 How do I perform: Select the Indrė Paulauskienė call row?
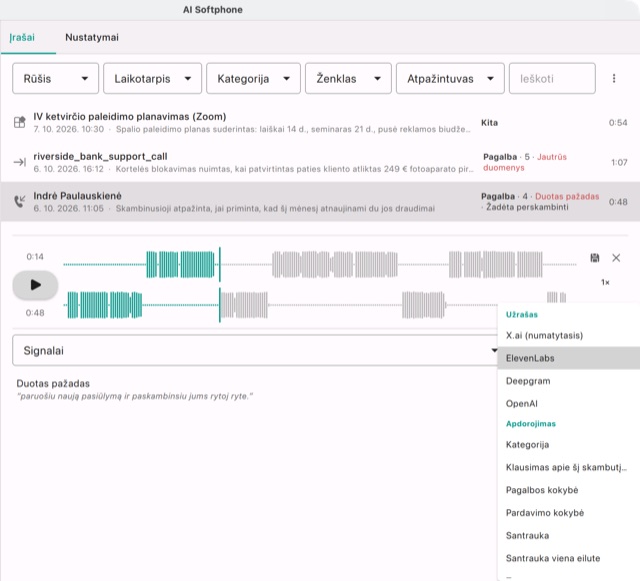point(320,202)
